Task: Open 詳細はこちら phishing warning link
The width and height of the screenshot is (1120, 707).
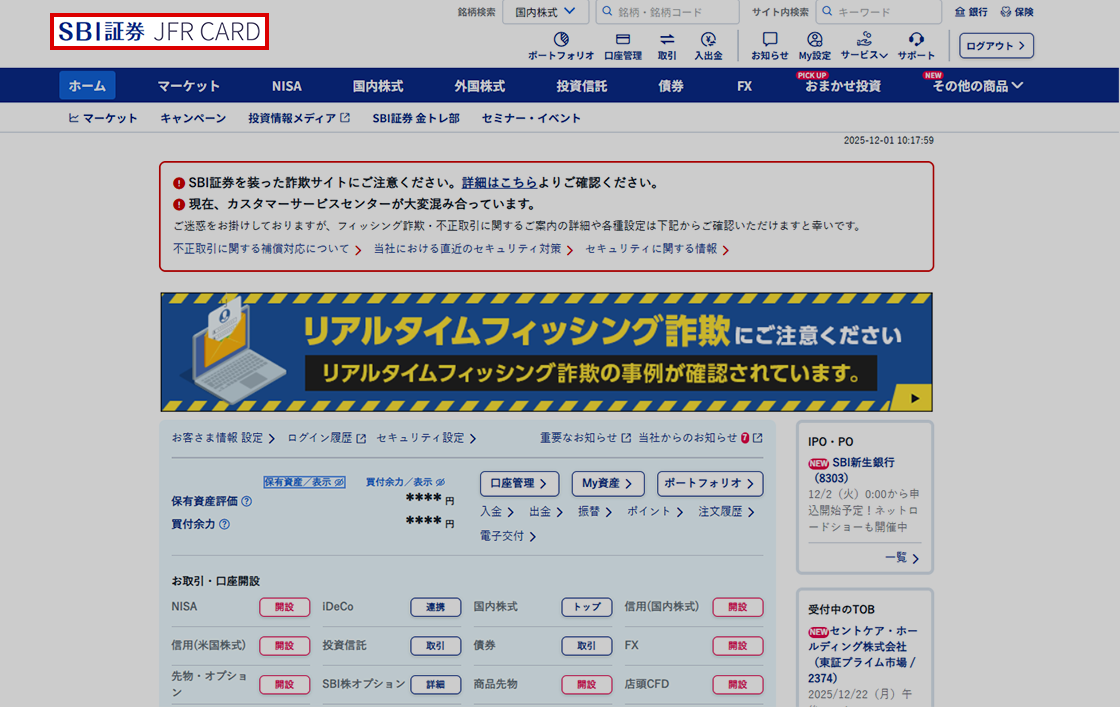Action: 500,182
